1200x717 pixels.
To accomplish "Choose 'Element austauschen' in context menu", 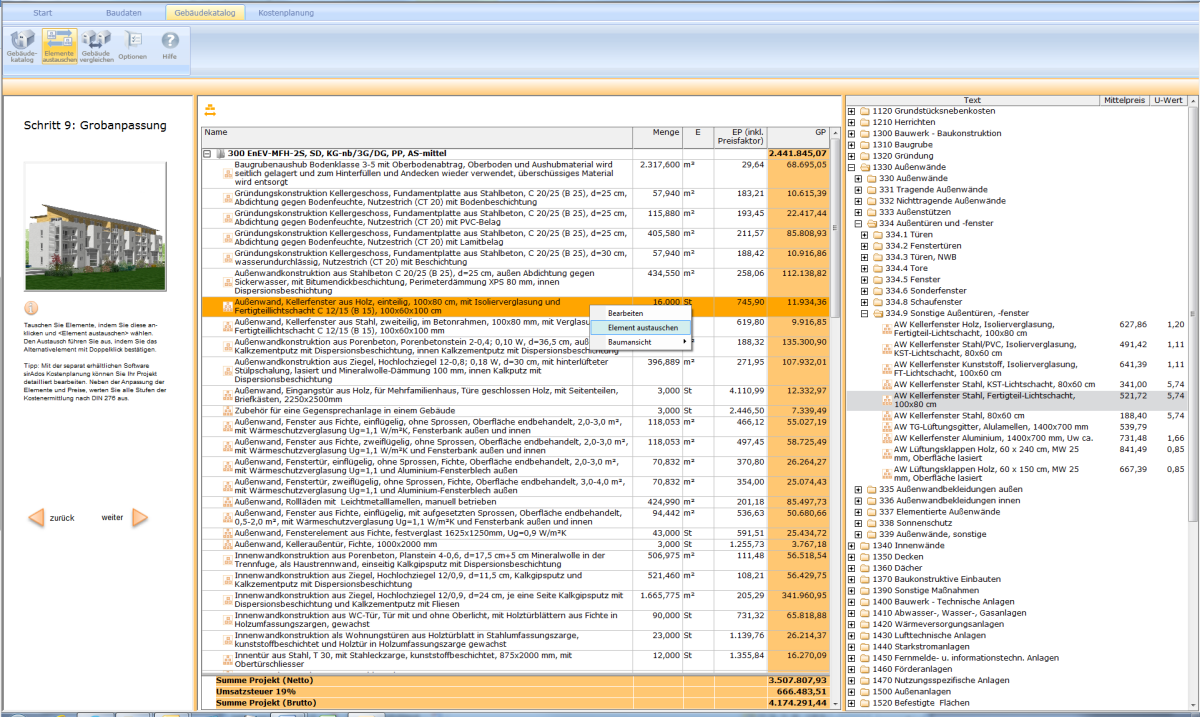I will pyautogui.click(x=636, y=327).
